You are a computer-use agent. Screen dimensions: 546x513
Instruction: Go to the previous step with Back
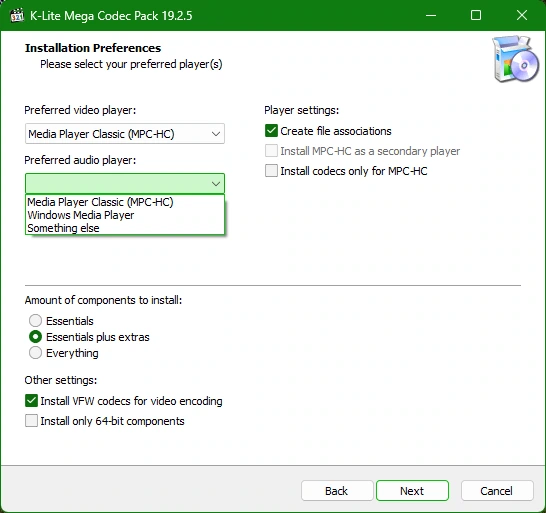337,491
